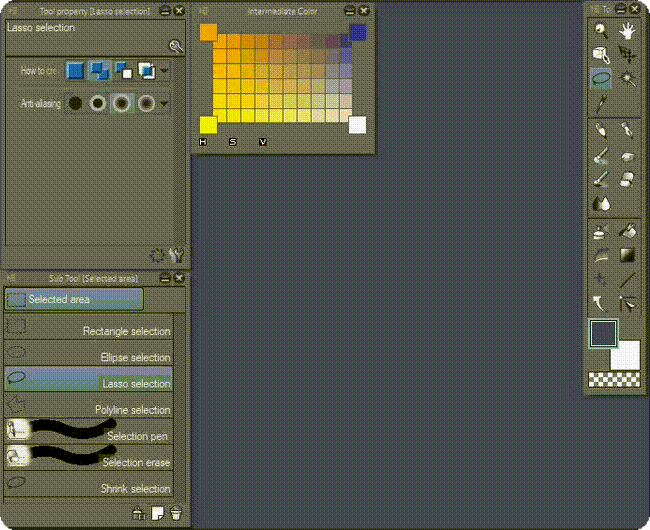Viewport: 650px width, 530px height.
Task: Choose Select from selection overlap mode
Action: [x=147, y=70]
